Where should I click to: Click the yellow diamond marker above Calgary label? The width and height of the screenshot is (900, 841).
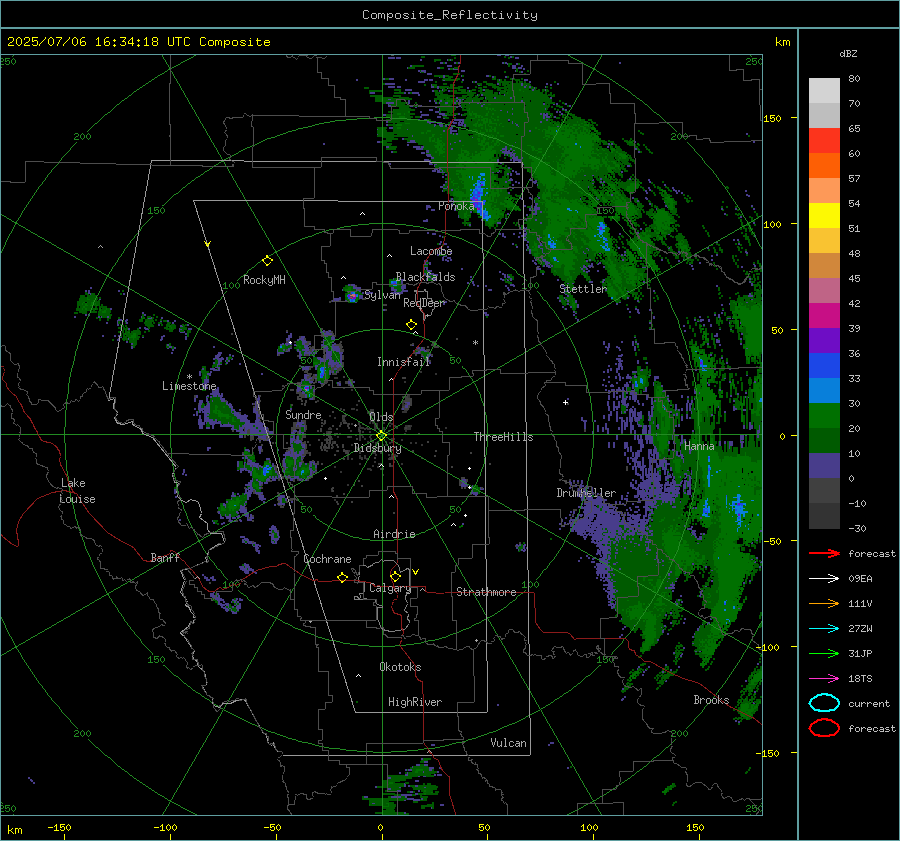pyautogui.click(x=395, y=576)
